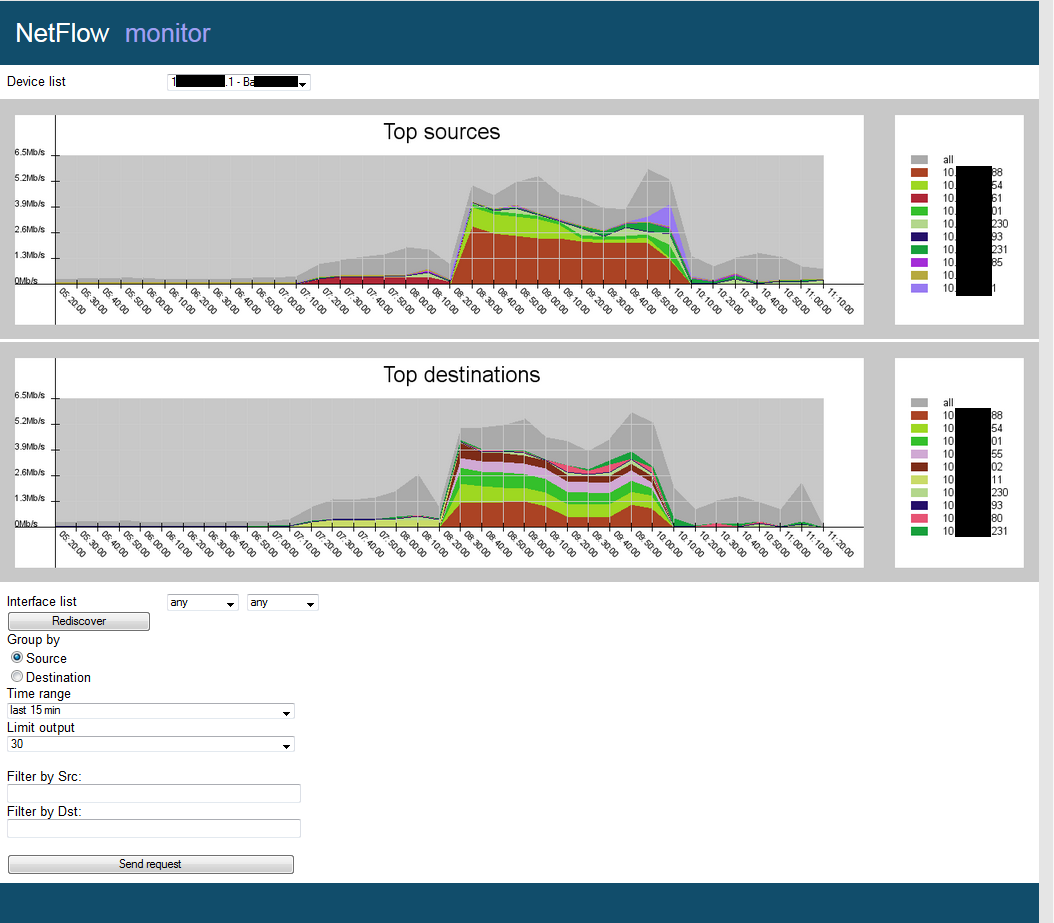The height and width of the screenshot is (923, 1054).
Task: Expand the first interface 'any' dropdown
Action: 202,603
